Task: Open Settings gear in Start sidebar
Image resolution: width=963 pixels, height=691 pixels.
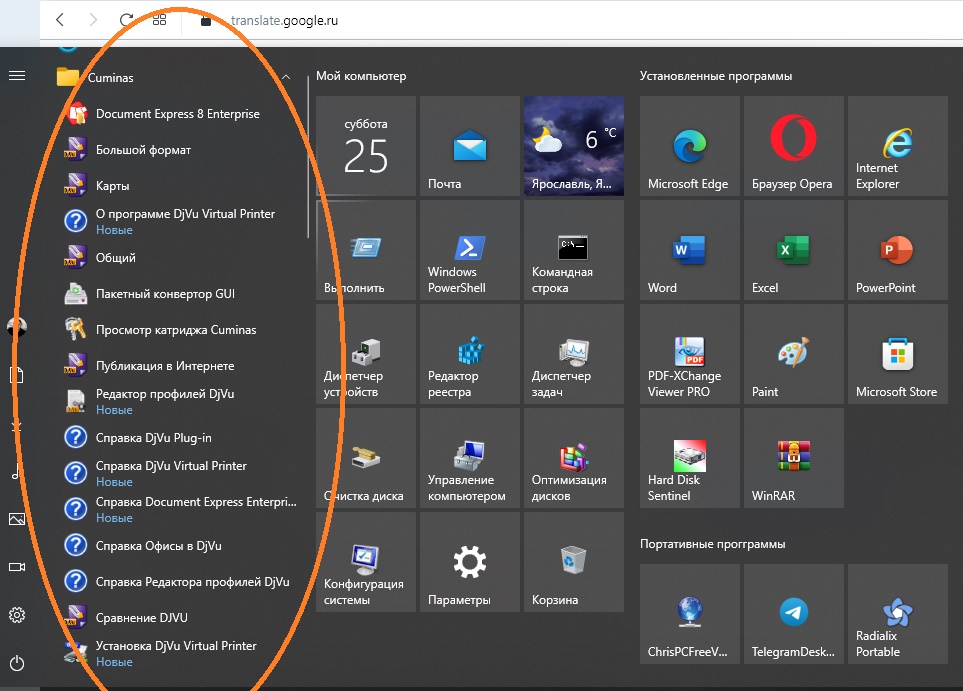Action: 17,615
